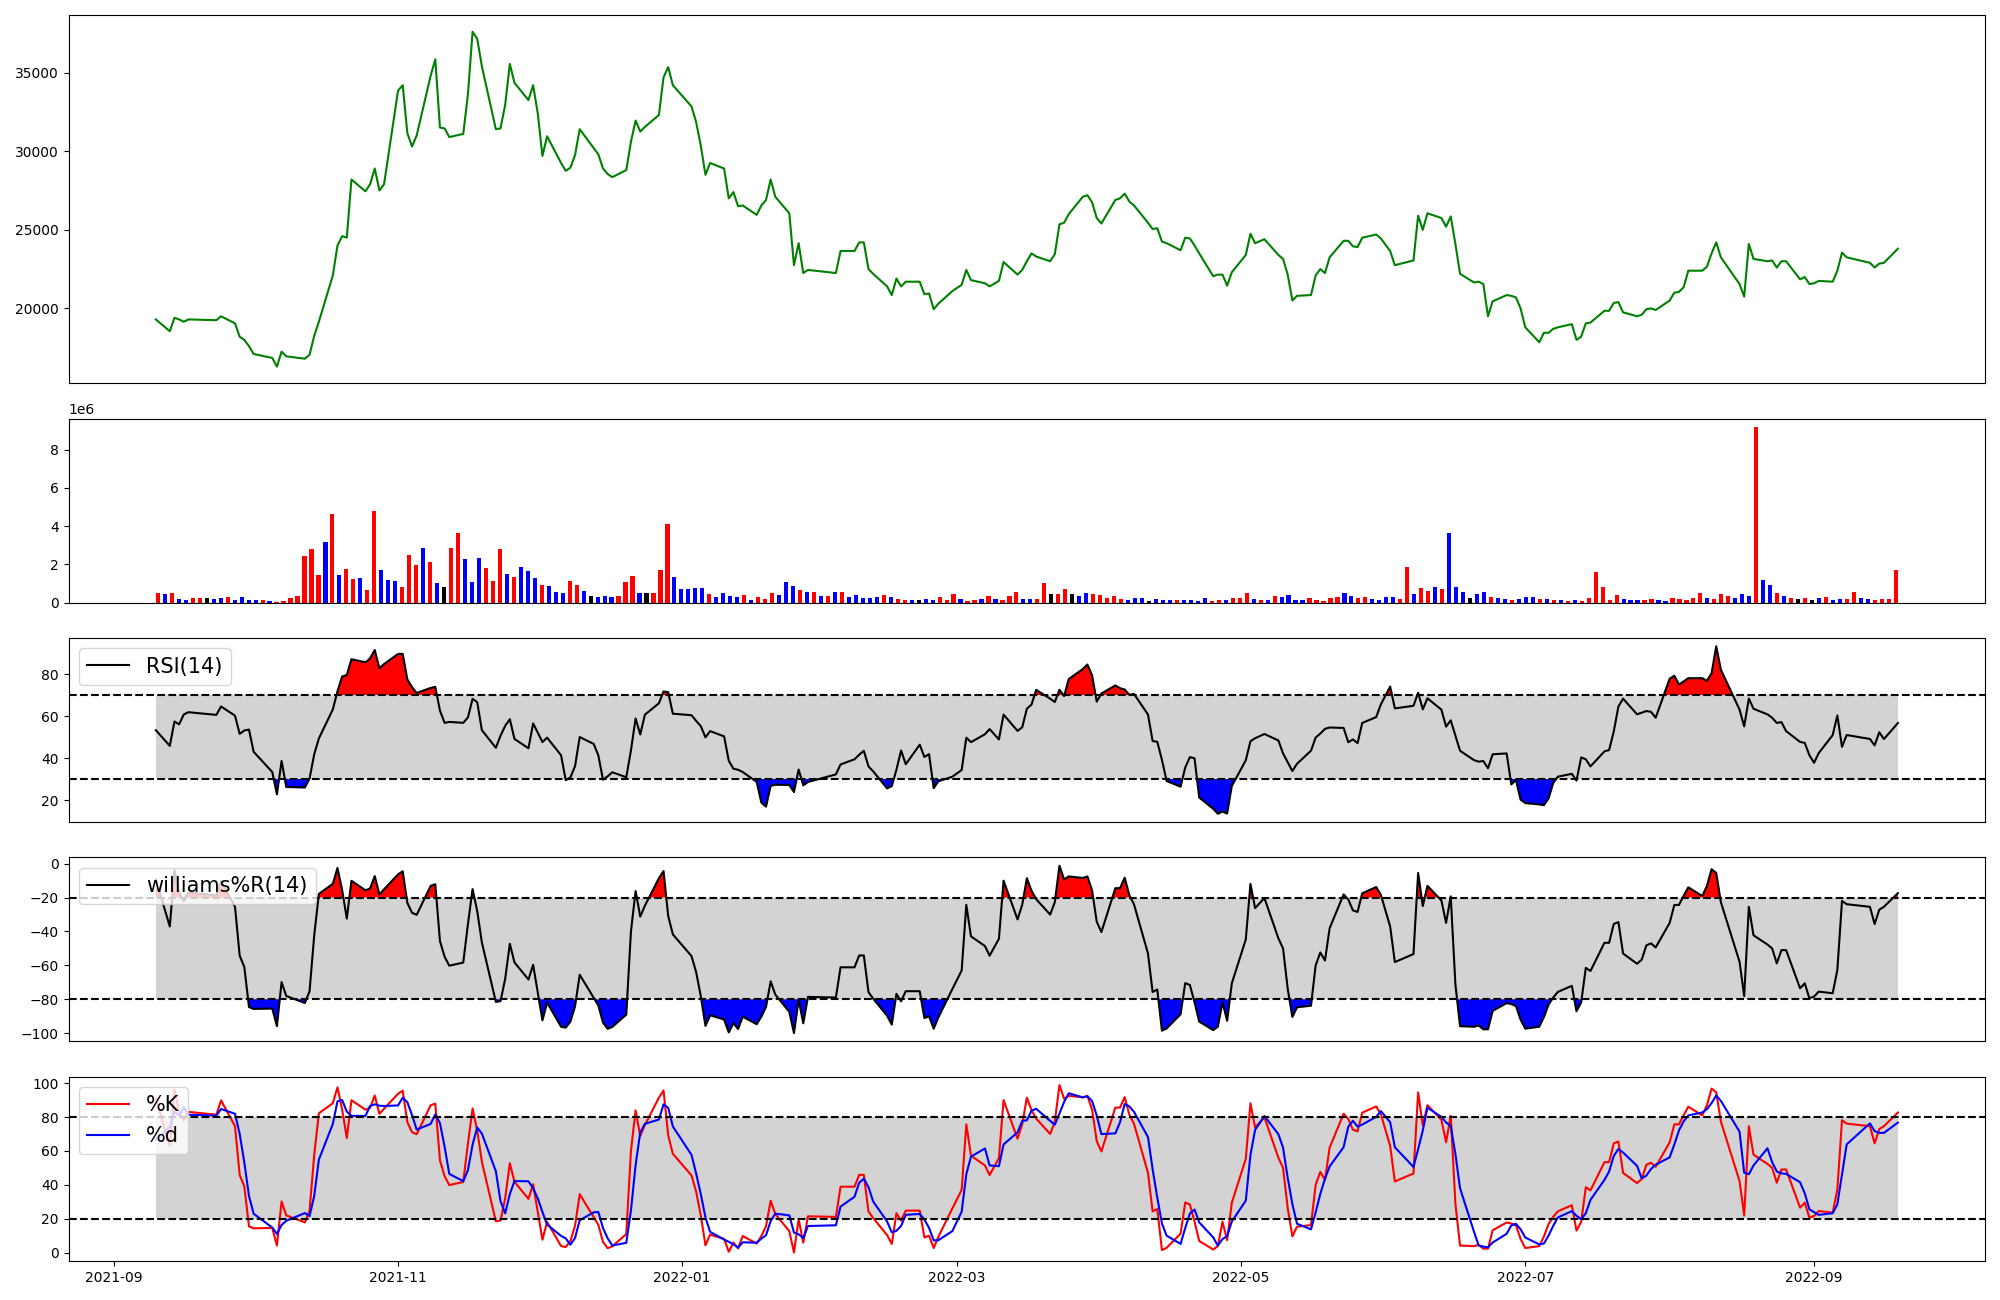Click the 20000 price axis label
2000x1300 pixels.
(37, 309)
